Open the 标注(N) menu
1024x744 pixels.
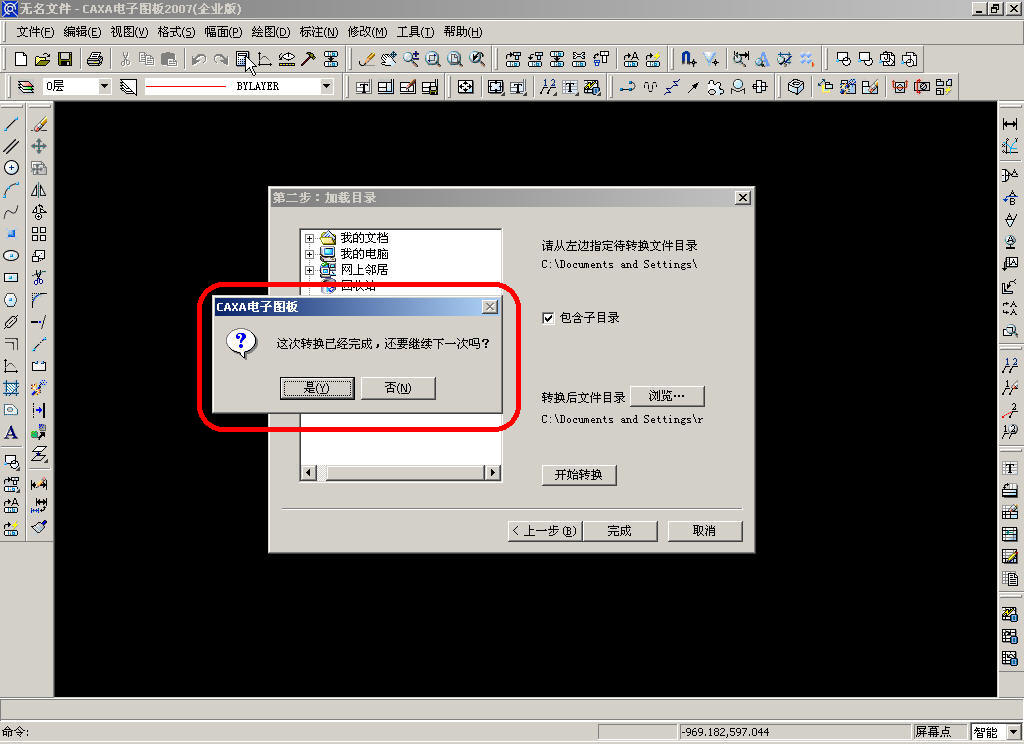click(x=319, y=32)
